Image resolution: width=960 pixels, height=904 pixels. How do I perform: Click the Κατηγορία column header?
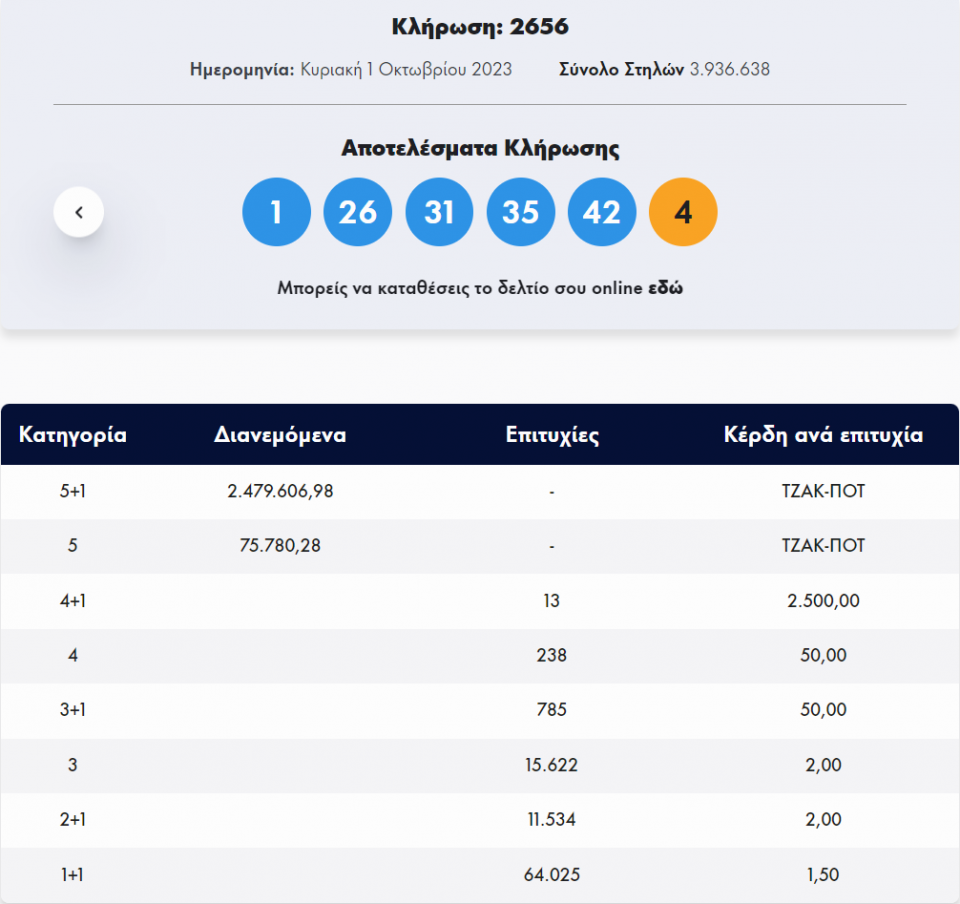point(73,435)
